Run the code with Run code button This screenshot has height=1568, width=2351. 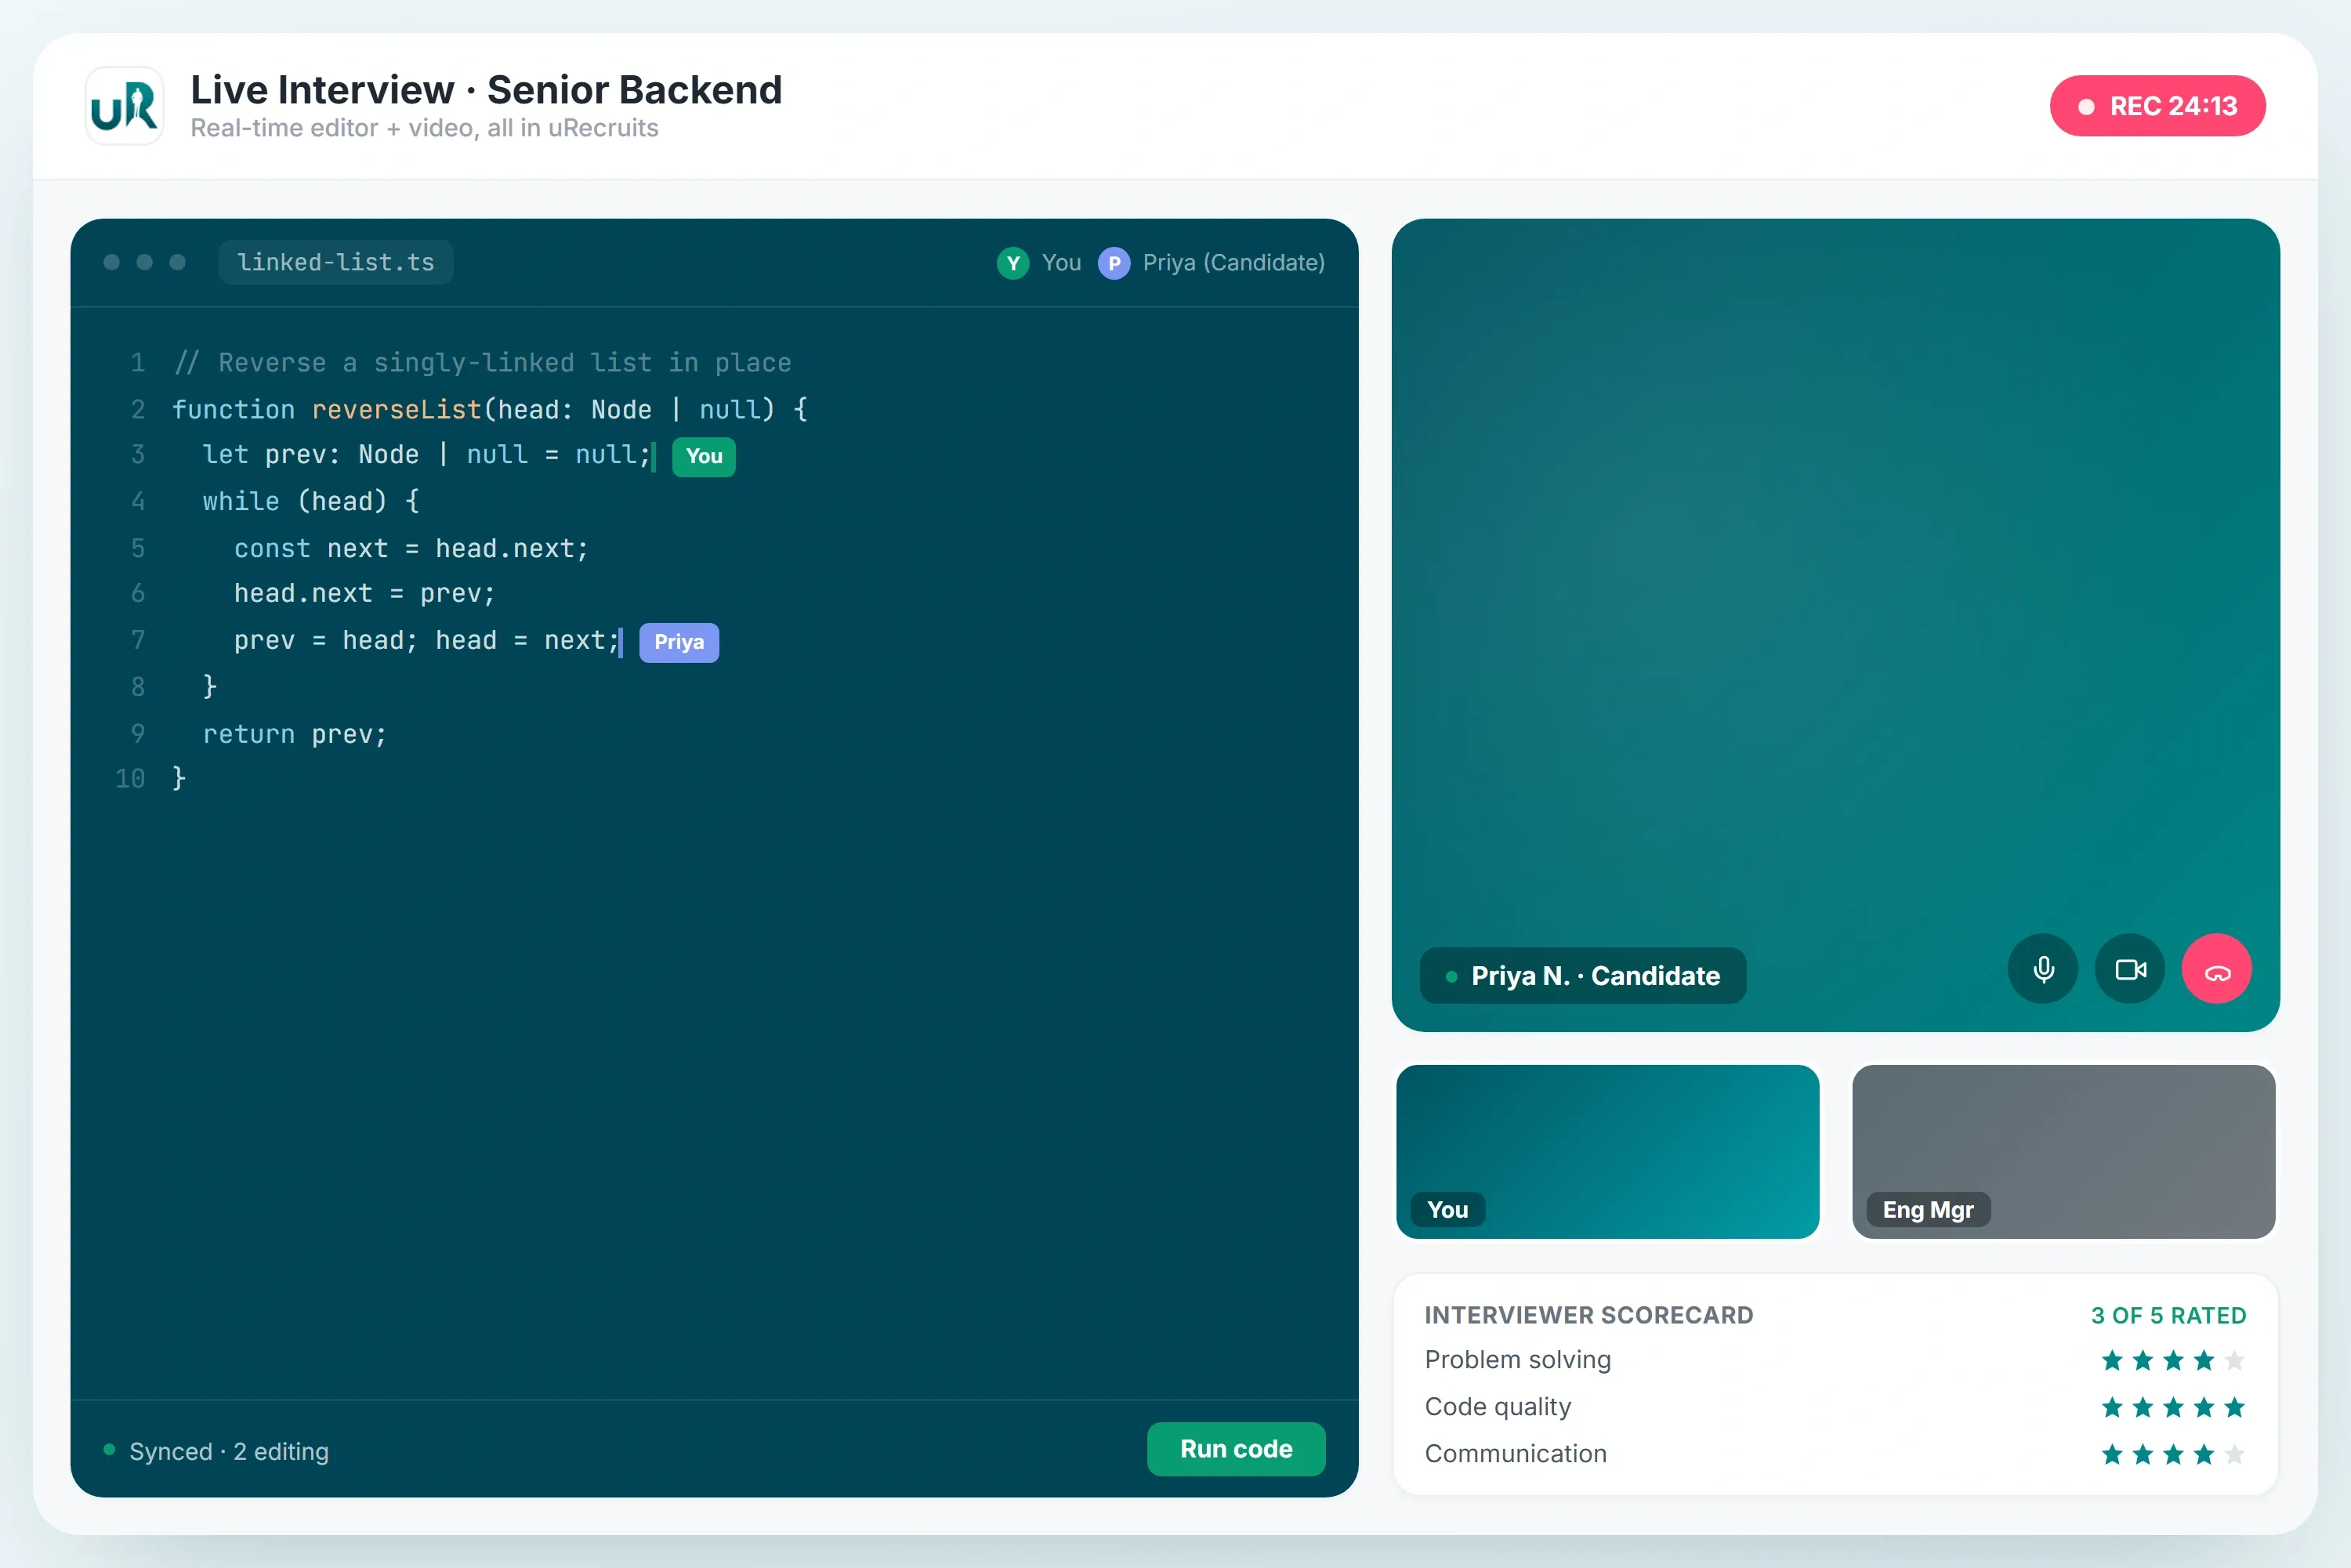1236,1449
